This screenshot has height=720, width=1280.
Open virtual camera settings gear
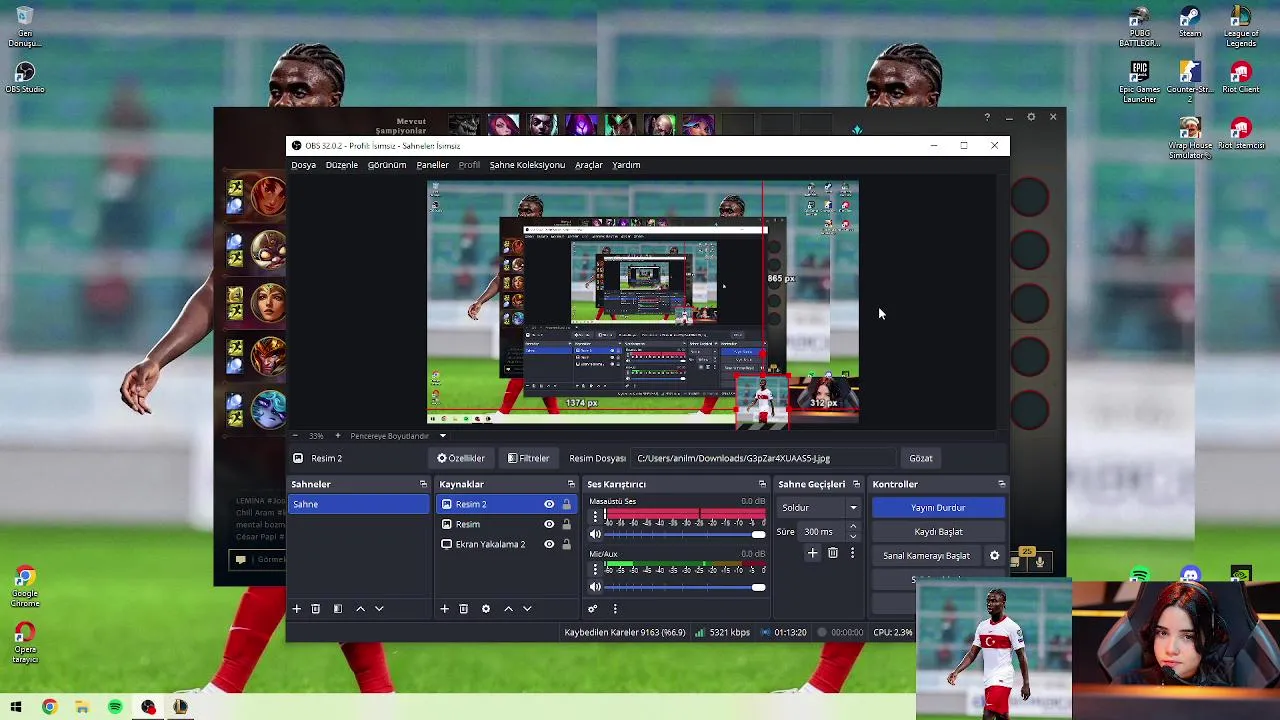click(994, 555)
